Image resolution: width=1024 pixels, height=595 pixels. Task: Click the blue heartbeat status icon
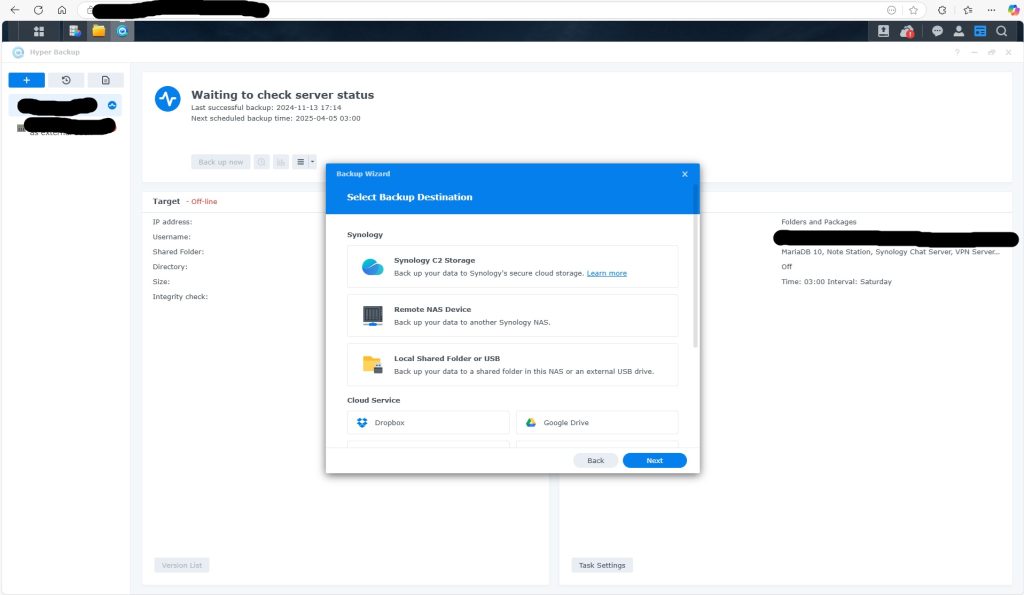168,99
